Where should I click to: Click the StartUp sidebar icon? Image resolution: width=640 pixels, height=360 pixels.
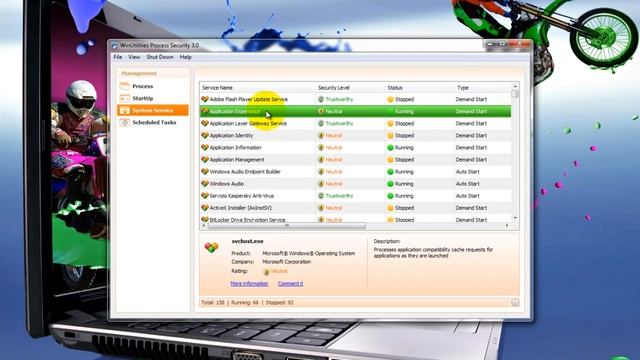(124, 98)
